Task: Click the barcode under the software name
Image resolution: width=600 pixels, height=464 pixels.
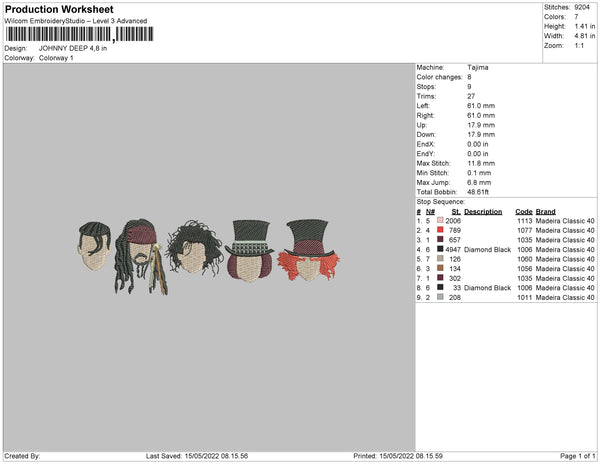Action: pyautogui.click(x=80, y=34)
